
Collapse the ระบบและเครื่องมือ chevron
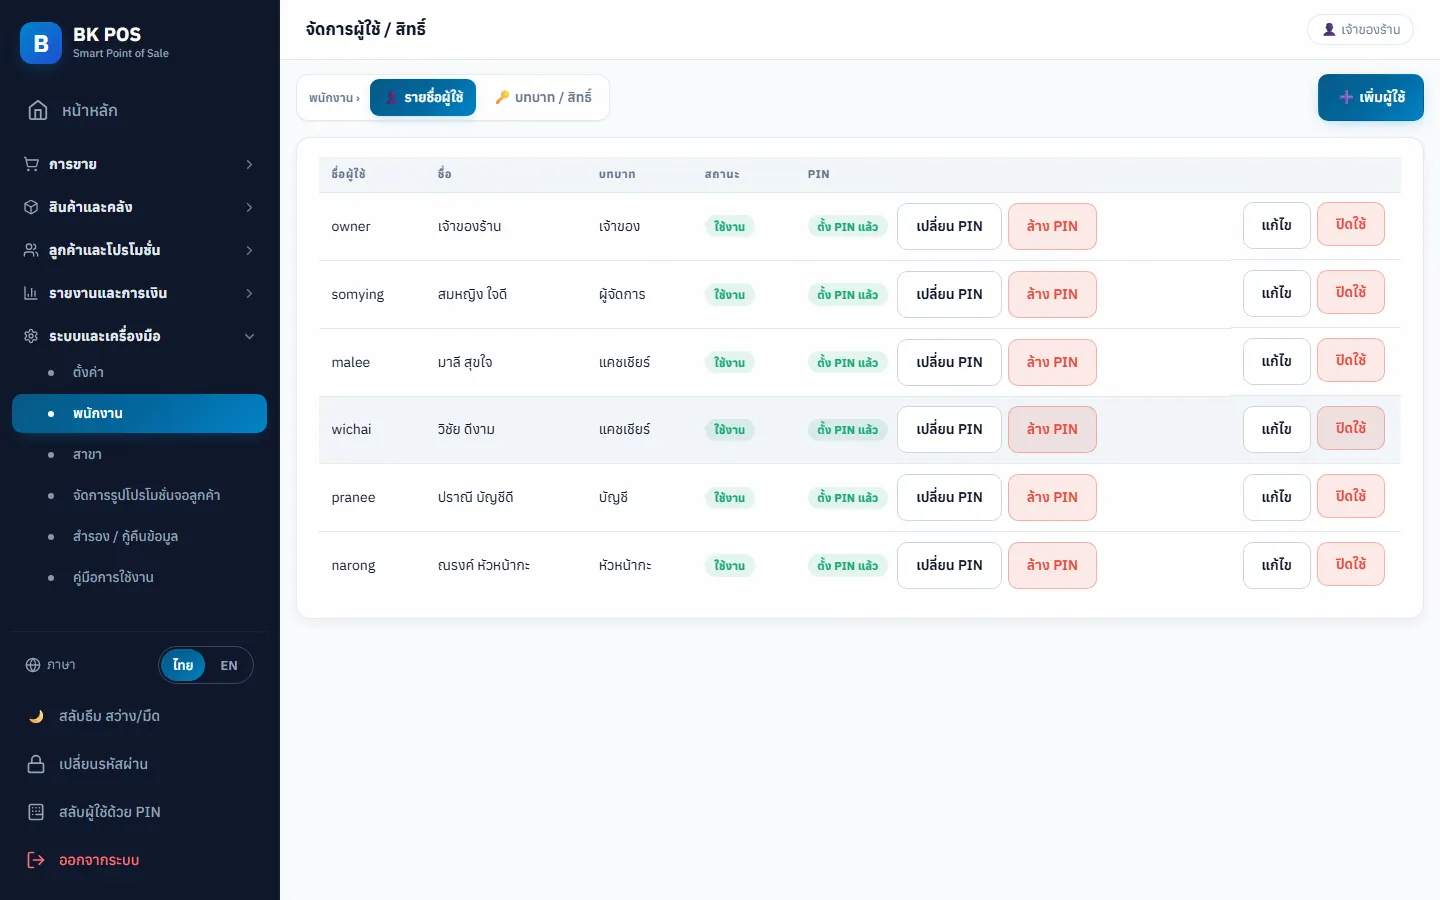[x=249, y=336]
